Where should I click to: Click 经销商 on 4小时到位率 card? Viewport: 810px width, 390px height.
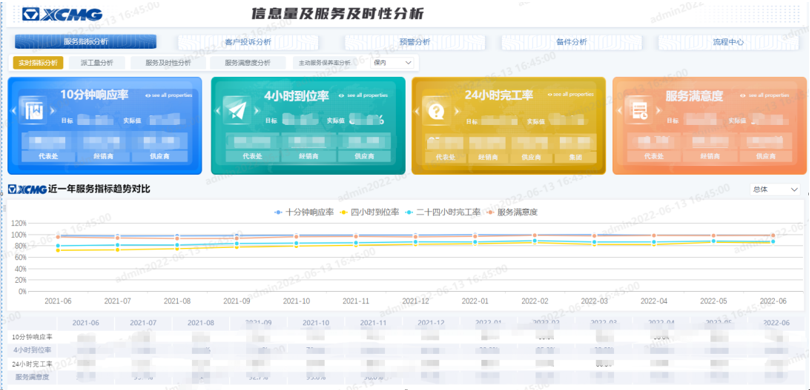(x=308, y=157)
